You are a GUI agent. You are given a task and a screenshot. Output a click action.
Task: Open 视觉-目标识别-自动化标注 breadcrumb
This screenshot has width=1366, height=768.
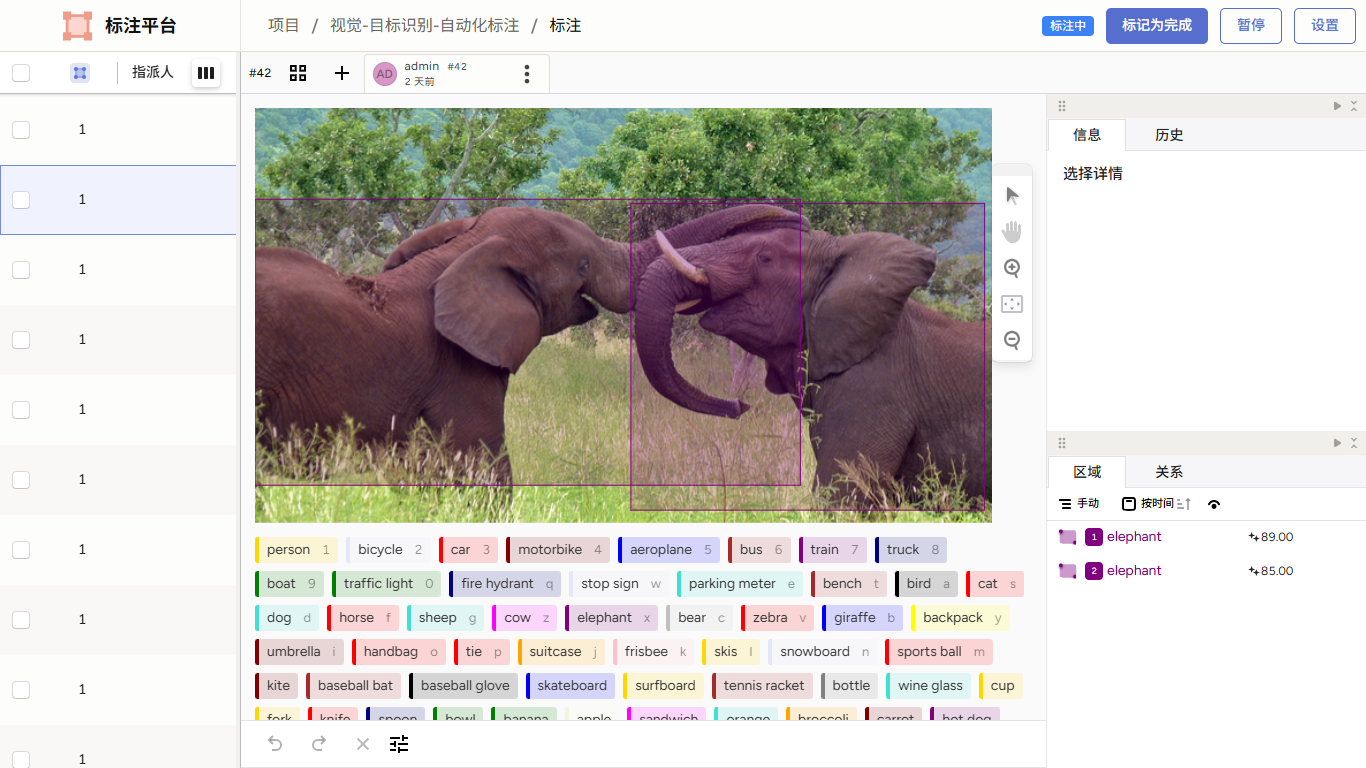click(x=425, y=26)
